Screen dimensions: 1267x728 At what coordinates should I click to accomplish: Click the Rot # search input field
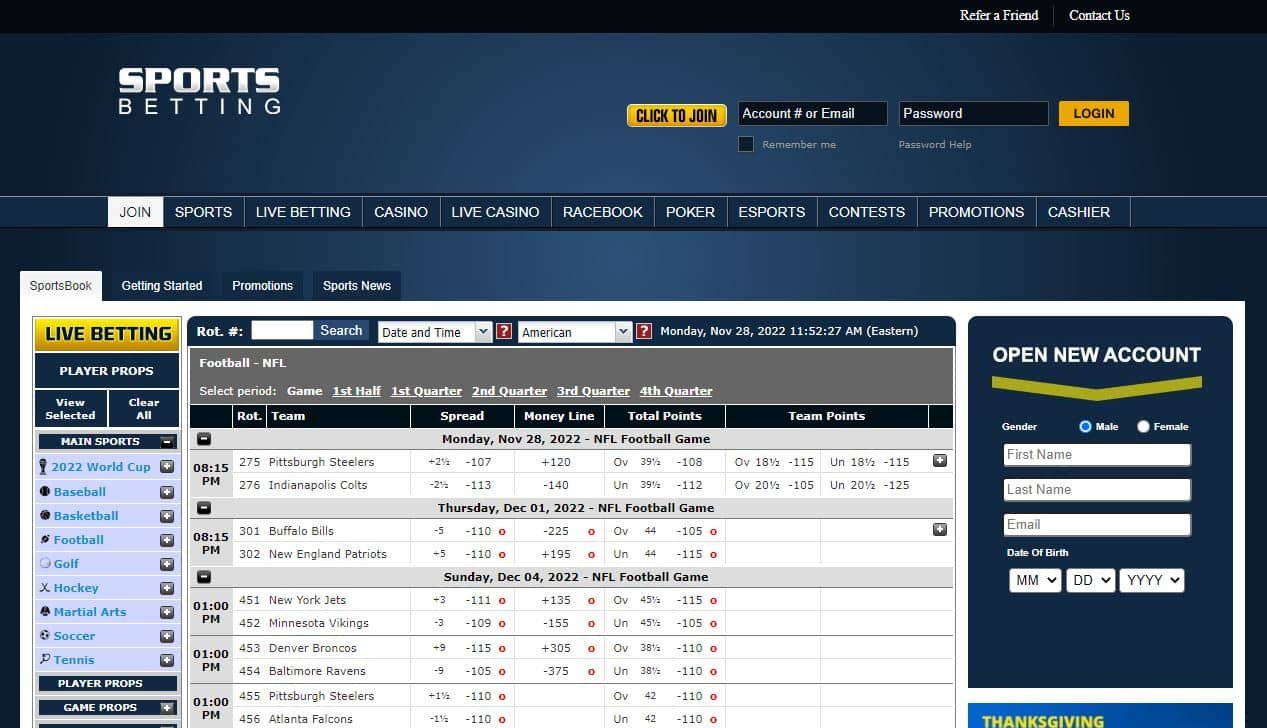tap(283, 330)
